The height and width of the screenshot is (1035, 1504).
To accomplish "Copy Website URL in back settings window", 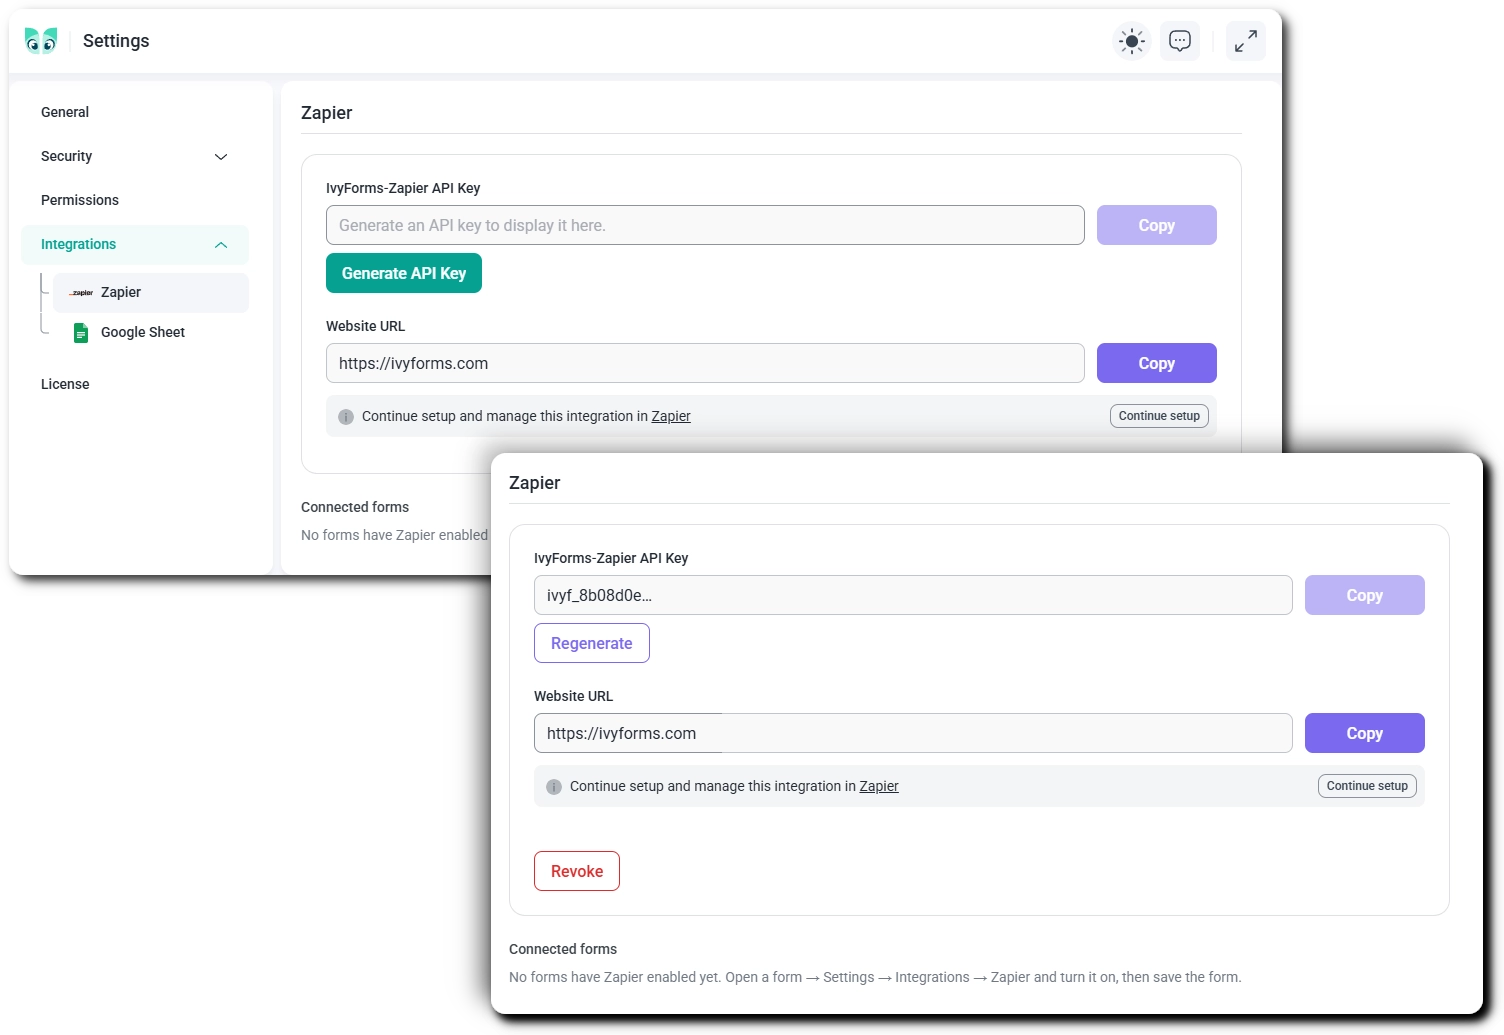I will [1157, 363].
